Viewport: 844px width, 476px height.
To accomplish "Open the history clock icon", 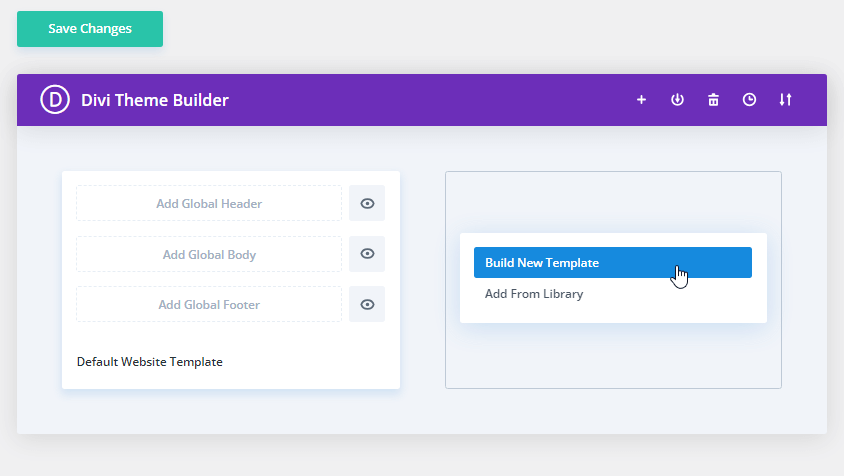I will 749,100.
